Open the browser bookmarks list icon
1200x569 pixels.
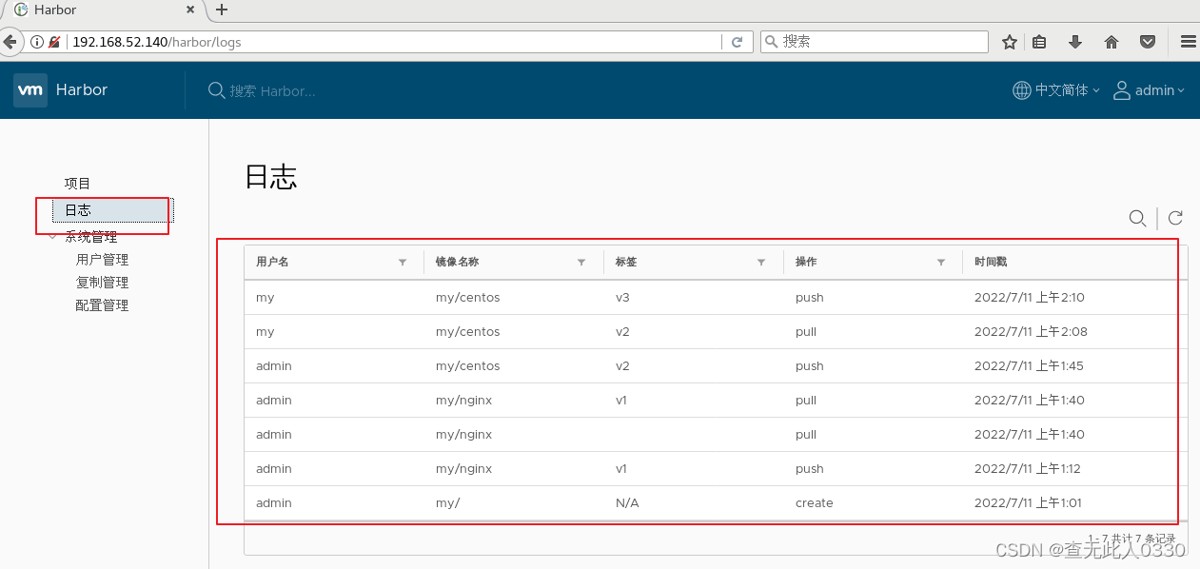[1040, 42]
